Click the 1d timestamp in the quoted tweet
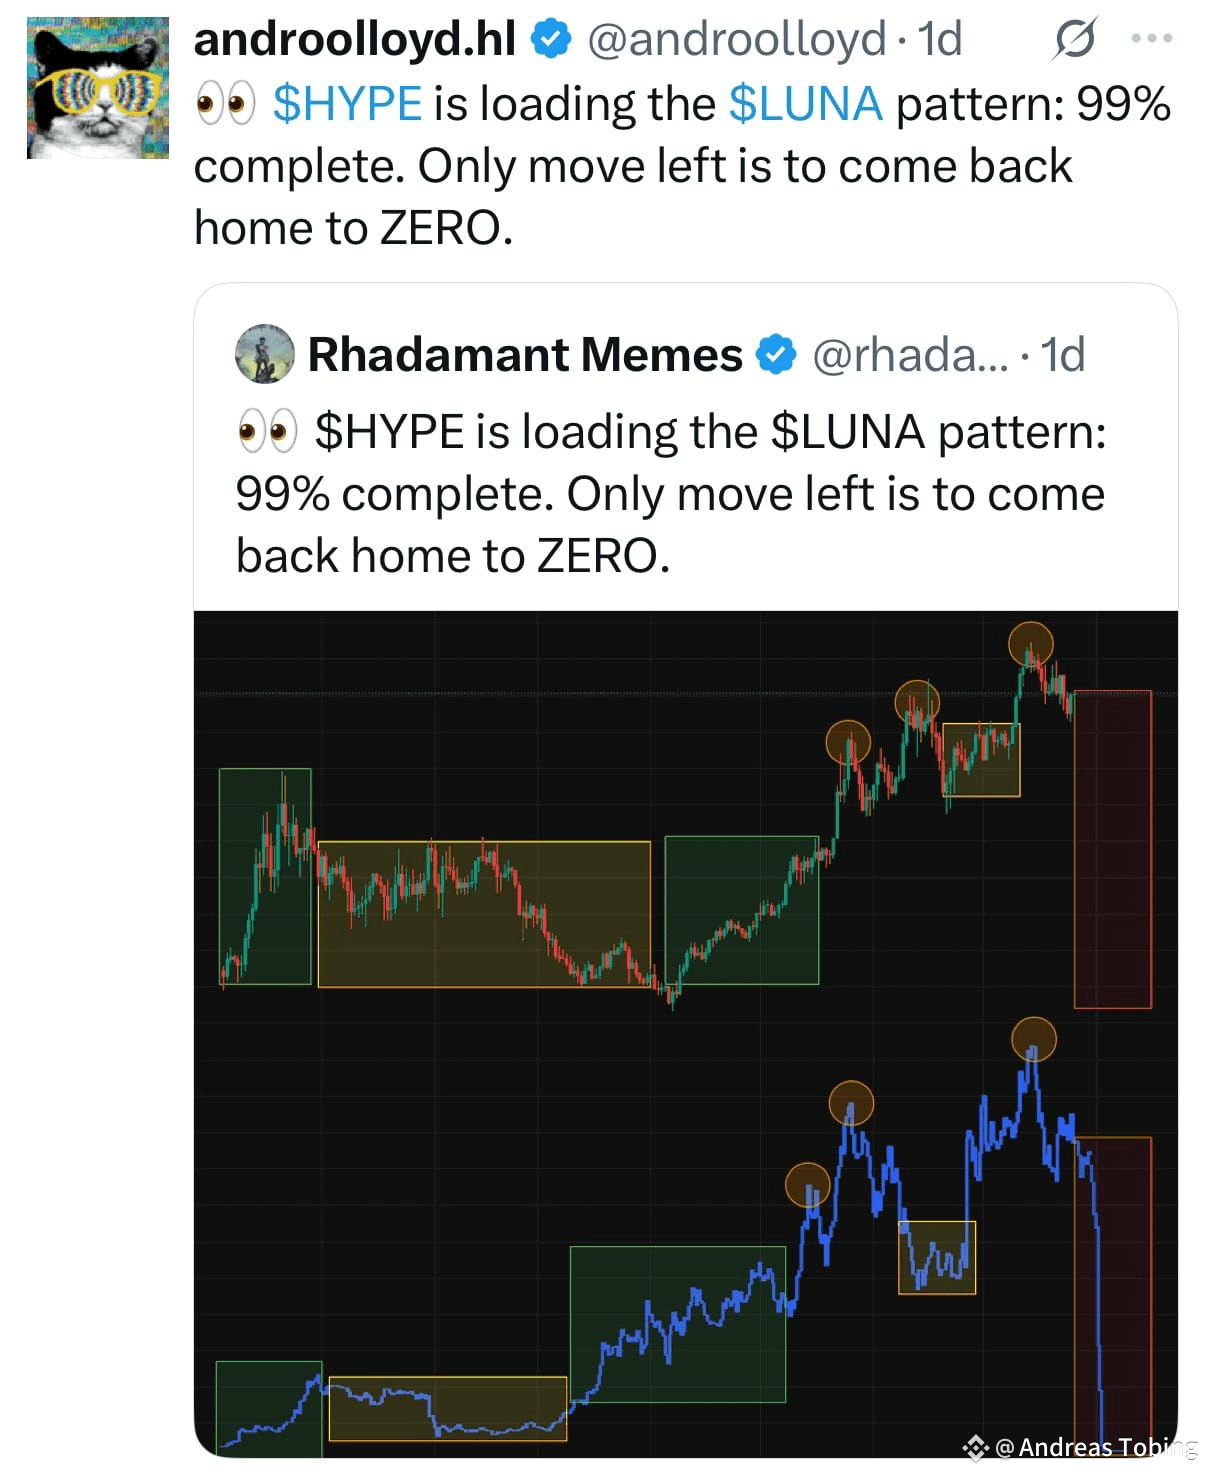This screenshot has height=1474, width=1206. [1062, 354]
